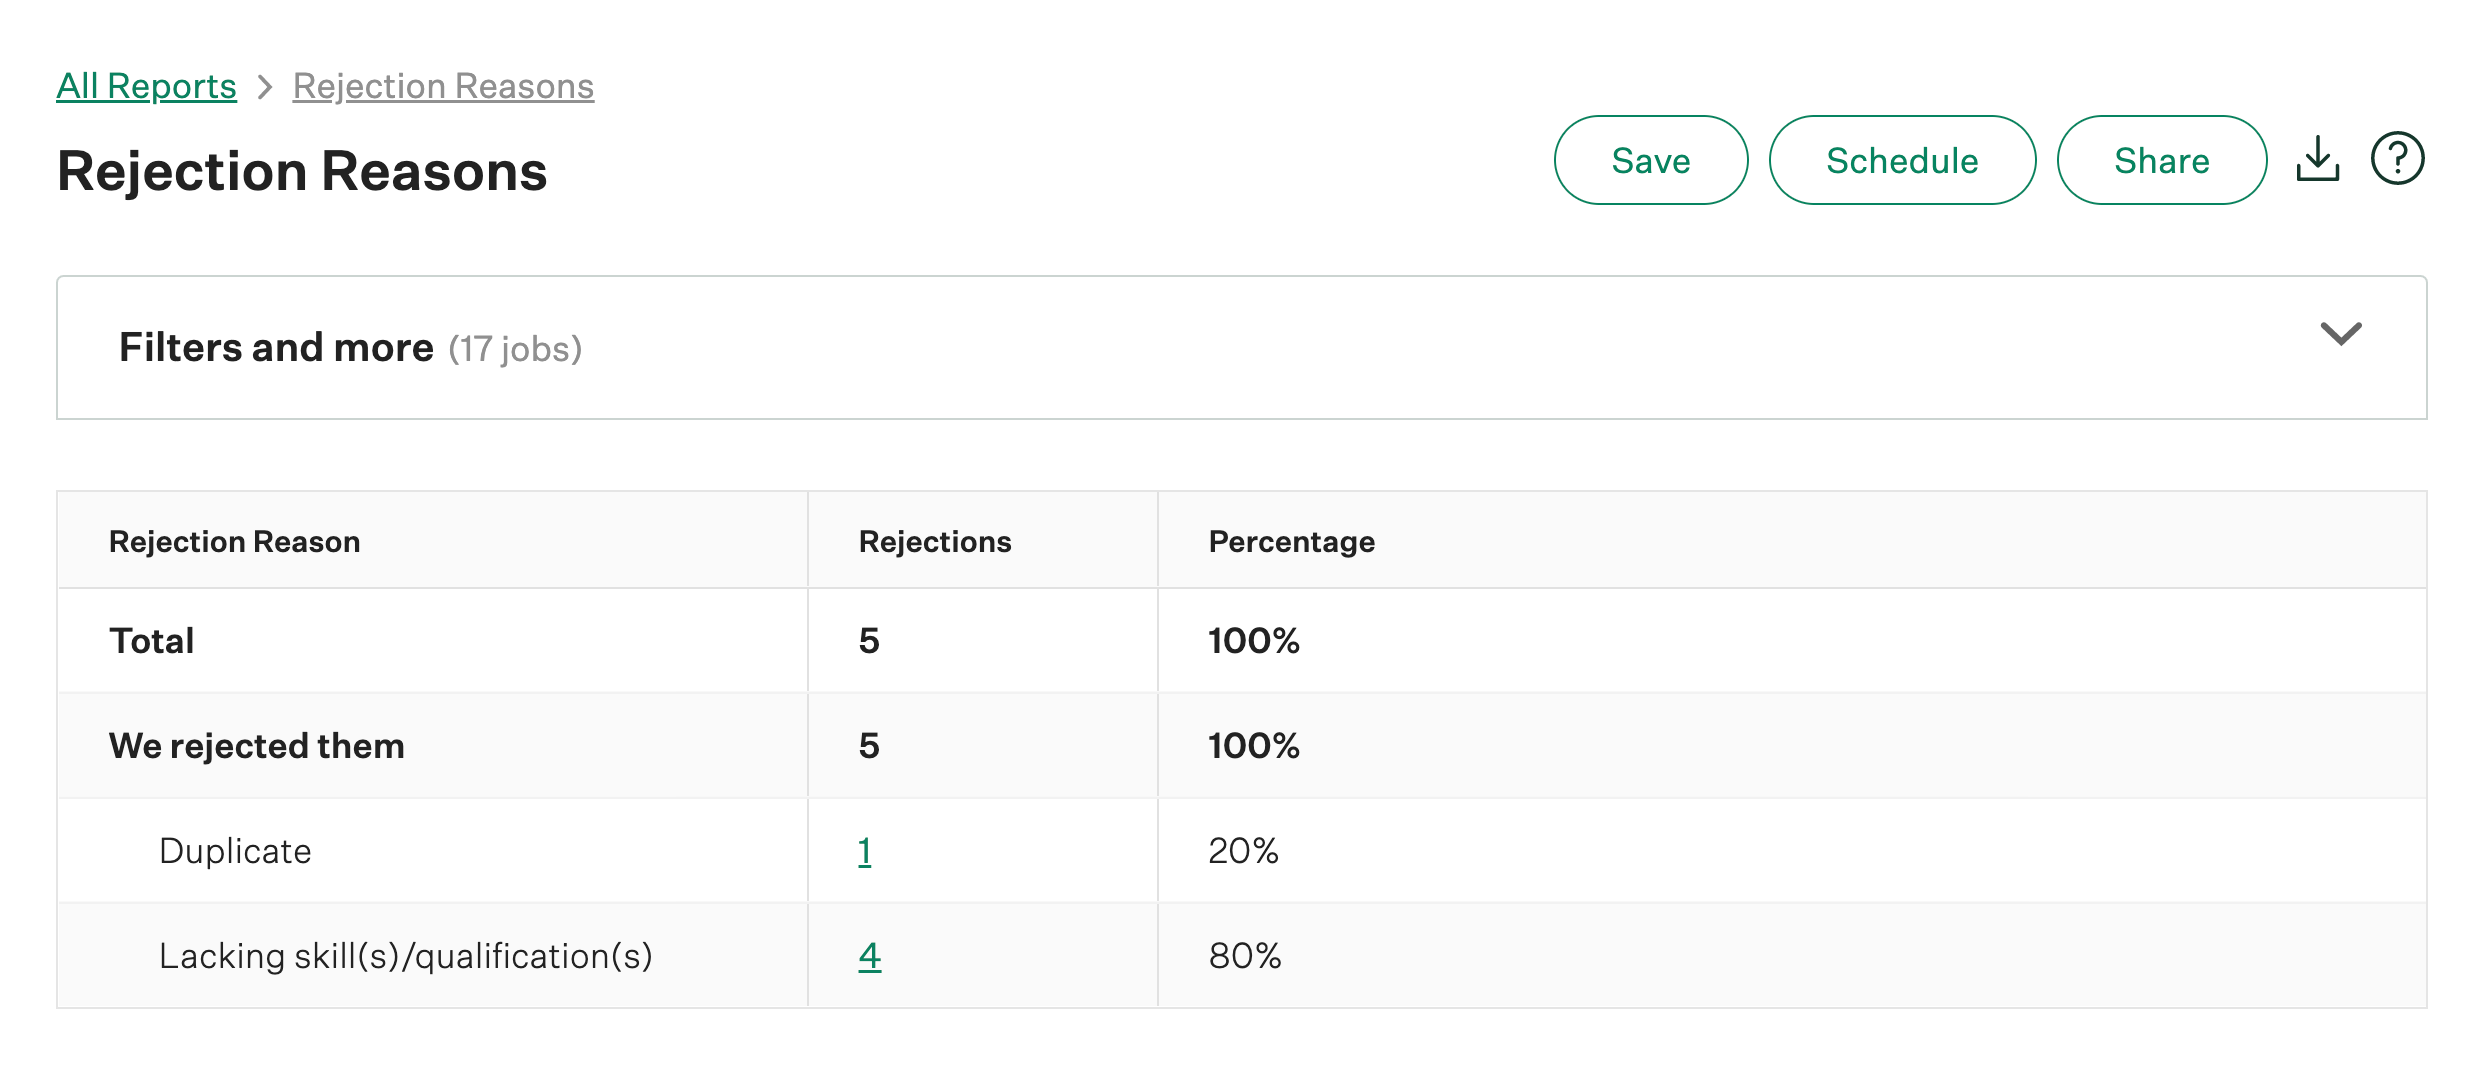Select the Rejections column header
2484x1090 pixels.
point(935,540)
